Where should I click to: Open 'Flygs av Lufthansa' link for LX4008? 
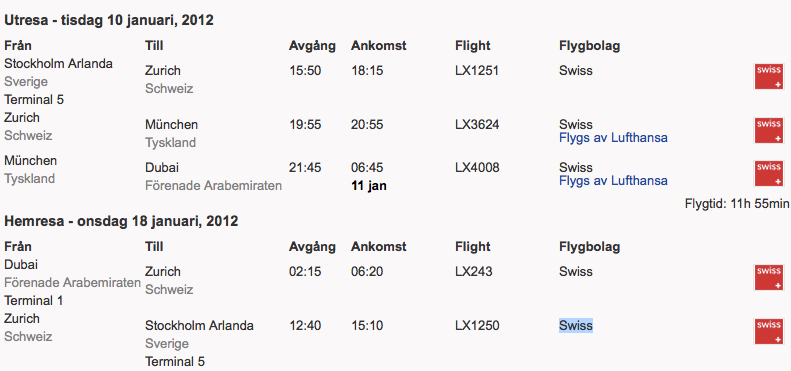(x=613, y=180)
